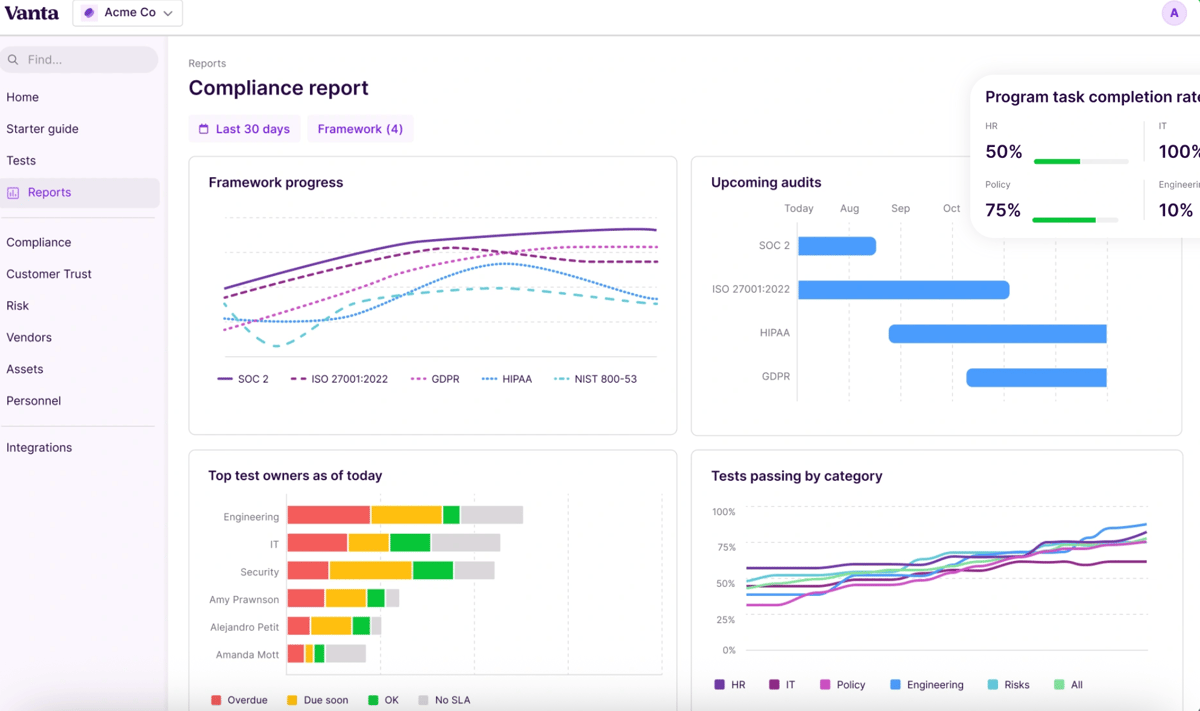The width and height of the screenshot is (1200, 711).
Task: Toggle Risks category in tests legend
Action: coord(1008,685)
